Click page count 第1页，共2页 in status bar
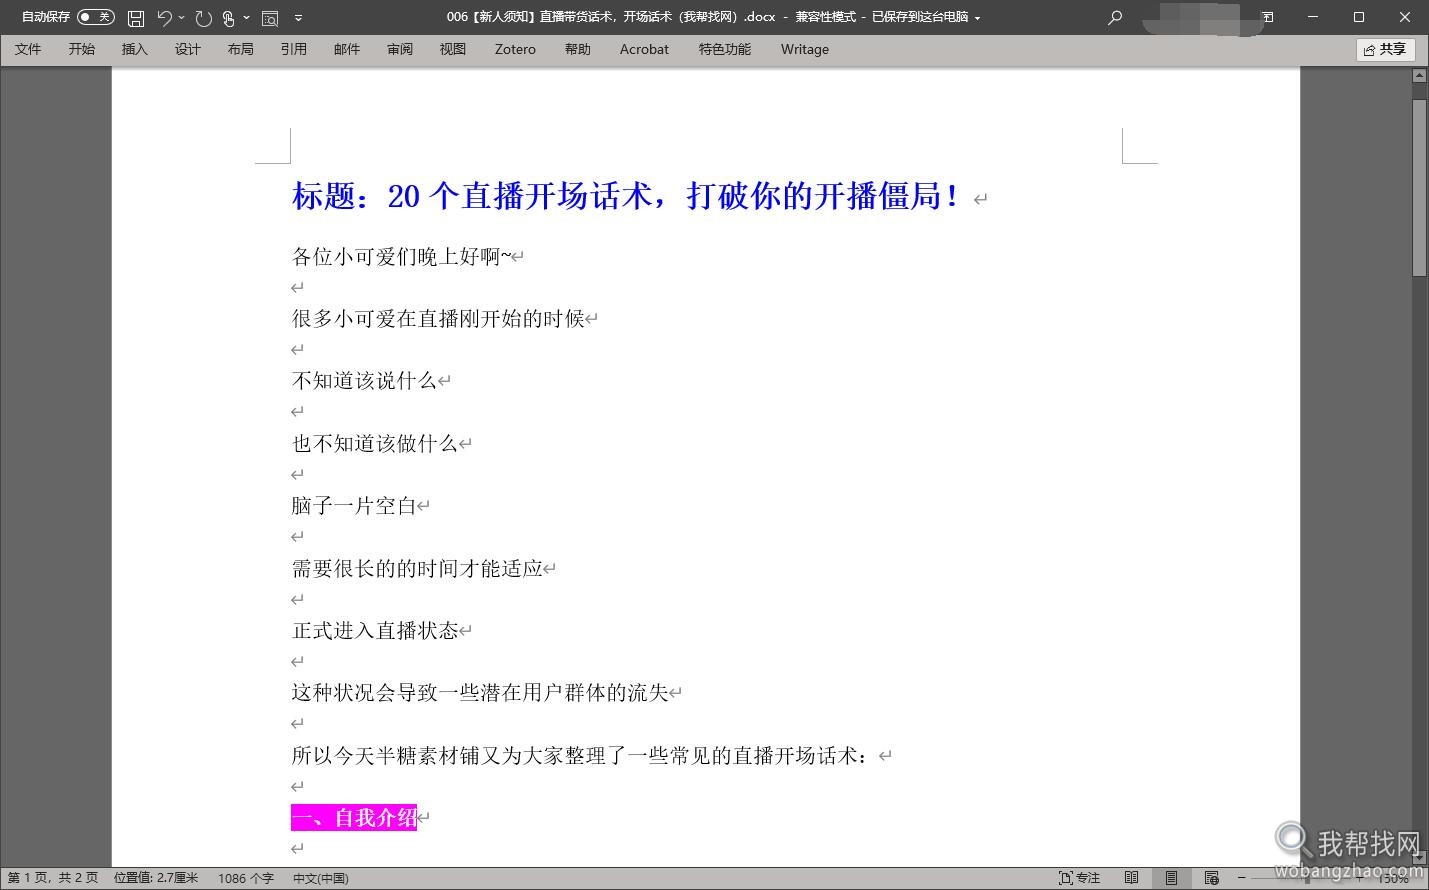1429x890 pixels. tap(53, 878)
